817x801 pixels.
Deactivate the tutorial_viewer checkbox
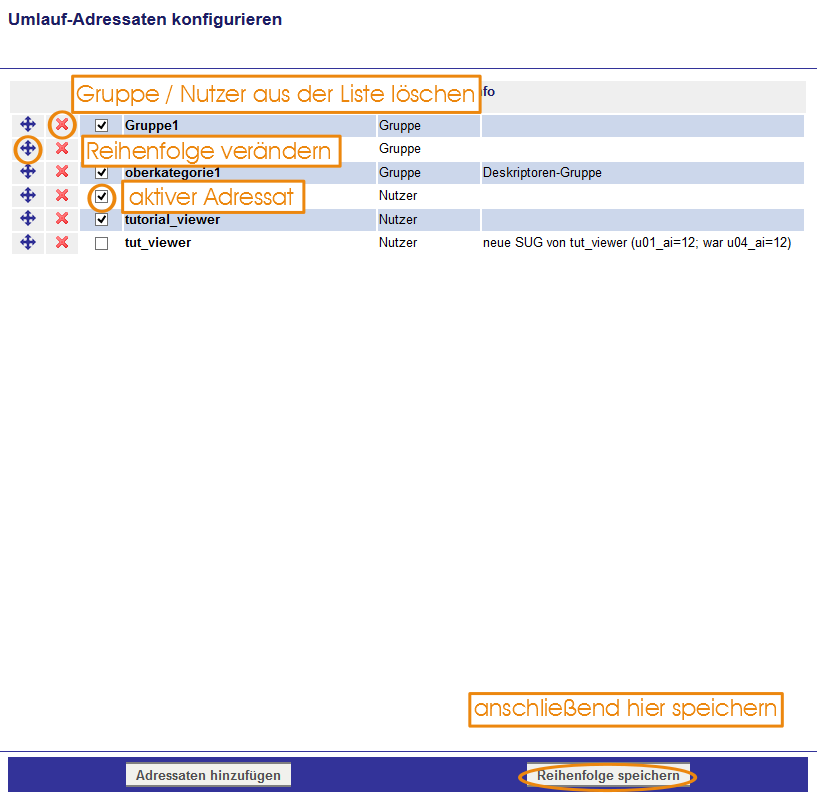pyautogui.click(x=102, y=219)
